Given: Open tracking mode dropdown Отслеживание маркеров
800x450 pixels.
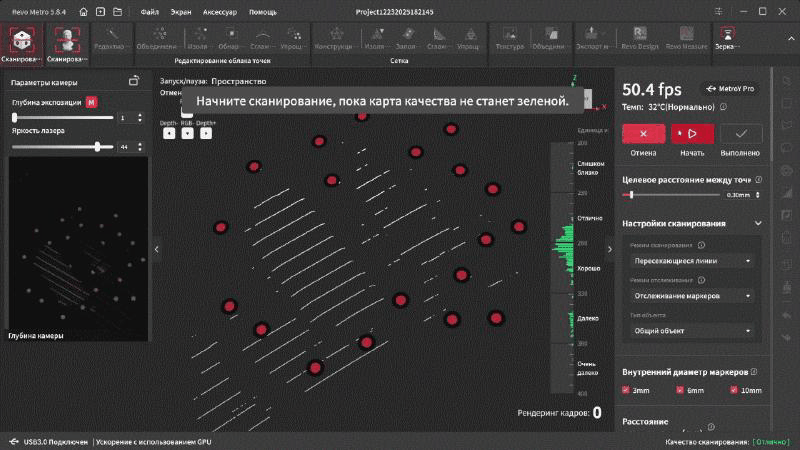Looking at the screenshot, I should click(692, 296).
